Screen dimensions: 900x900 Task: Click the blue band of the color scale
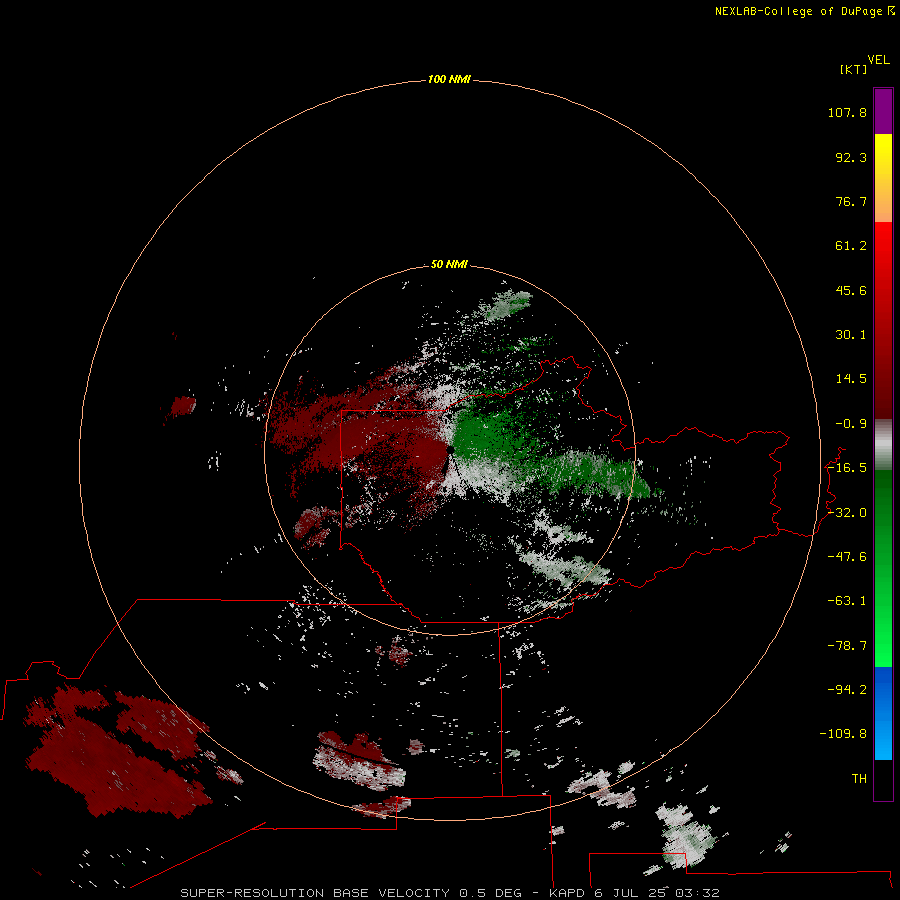pyautogui.click(x=883, y=713)
